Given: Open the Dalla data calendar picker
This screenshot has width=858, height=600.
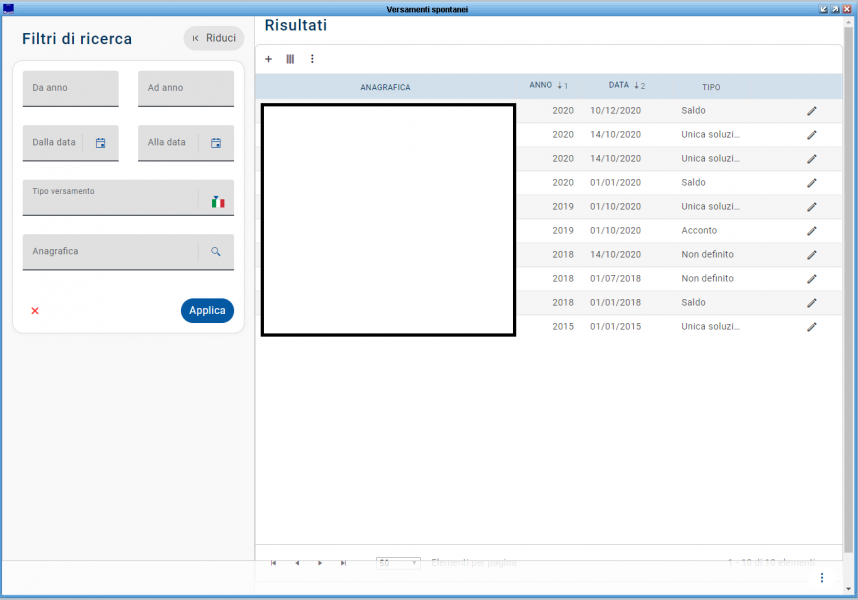Looking at the screenshot, I should coord(101,143).
